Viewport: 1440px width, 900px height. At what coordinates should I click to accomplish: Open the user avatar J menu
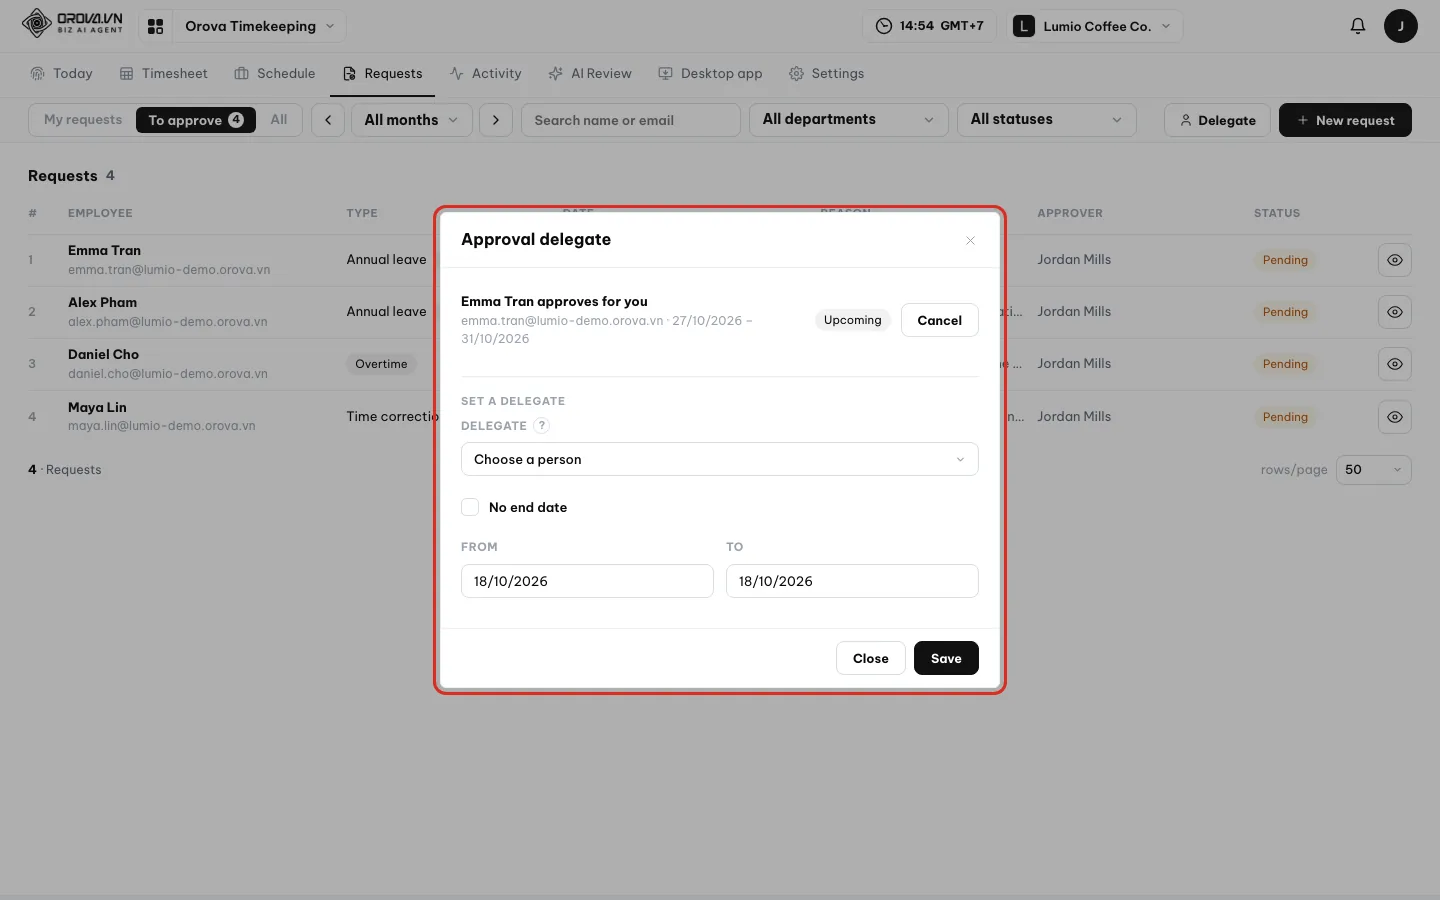[1400, 26]
